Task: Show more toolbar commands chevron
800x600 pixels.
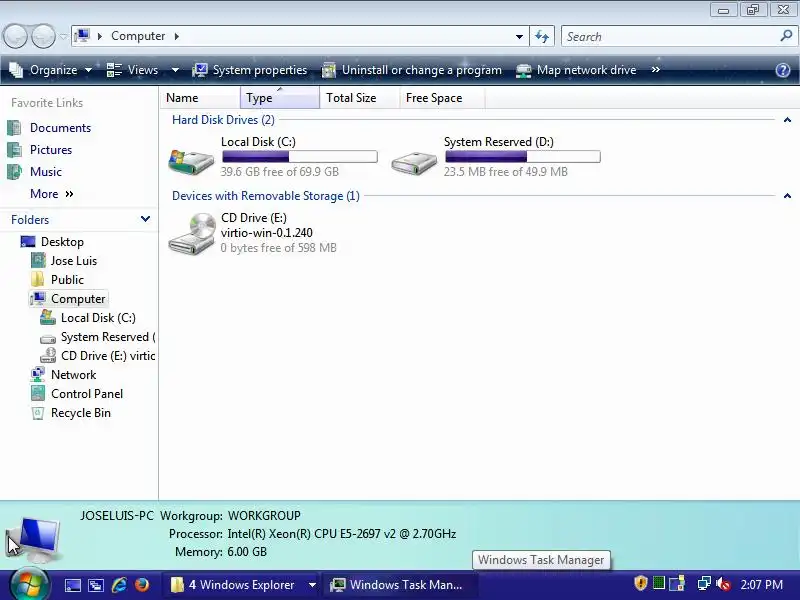Action: pyautogui.click(x=656, y=70)
